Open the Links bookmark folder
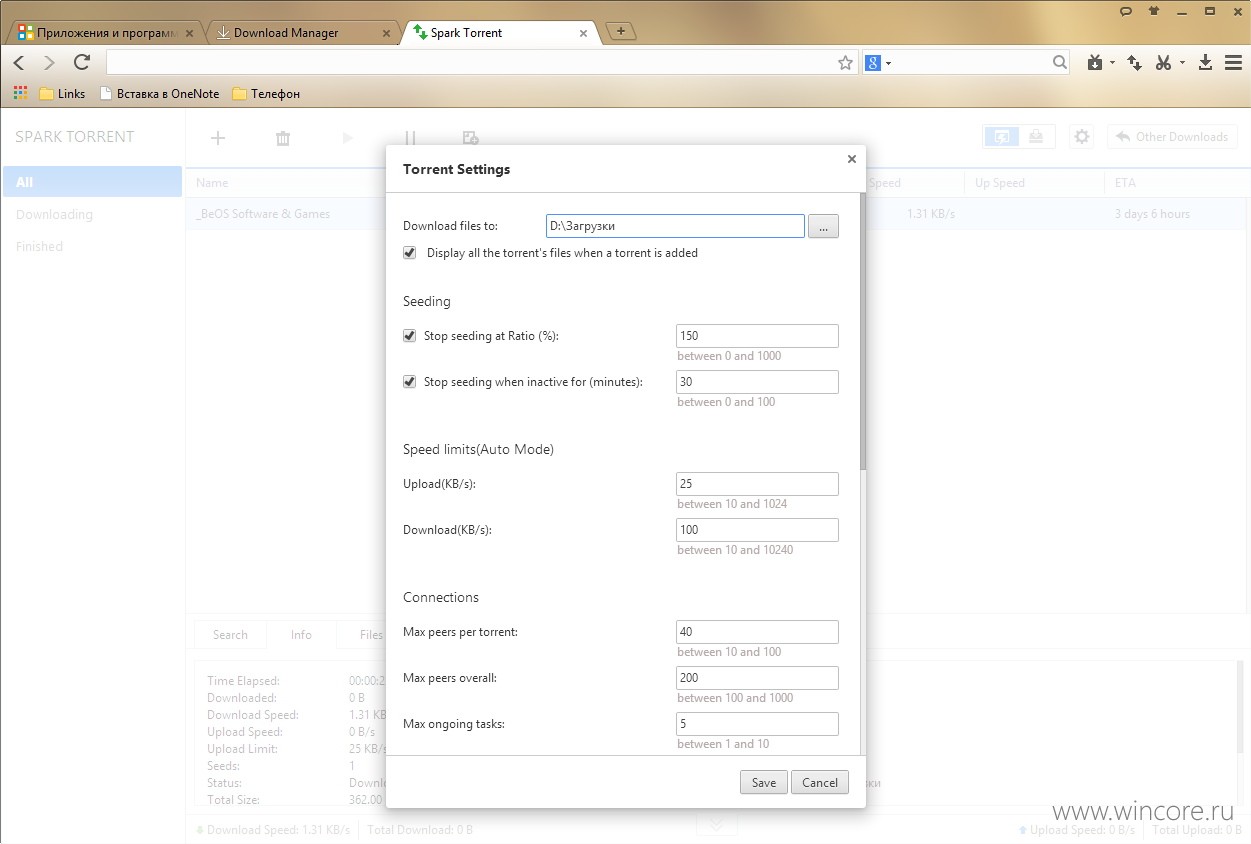The height and width of the screenshot is (844, 1251). click(62, 93)
